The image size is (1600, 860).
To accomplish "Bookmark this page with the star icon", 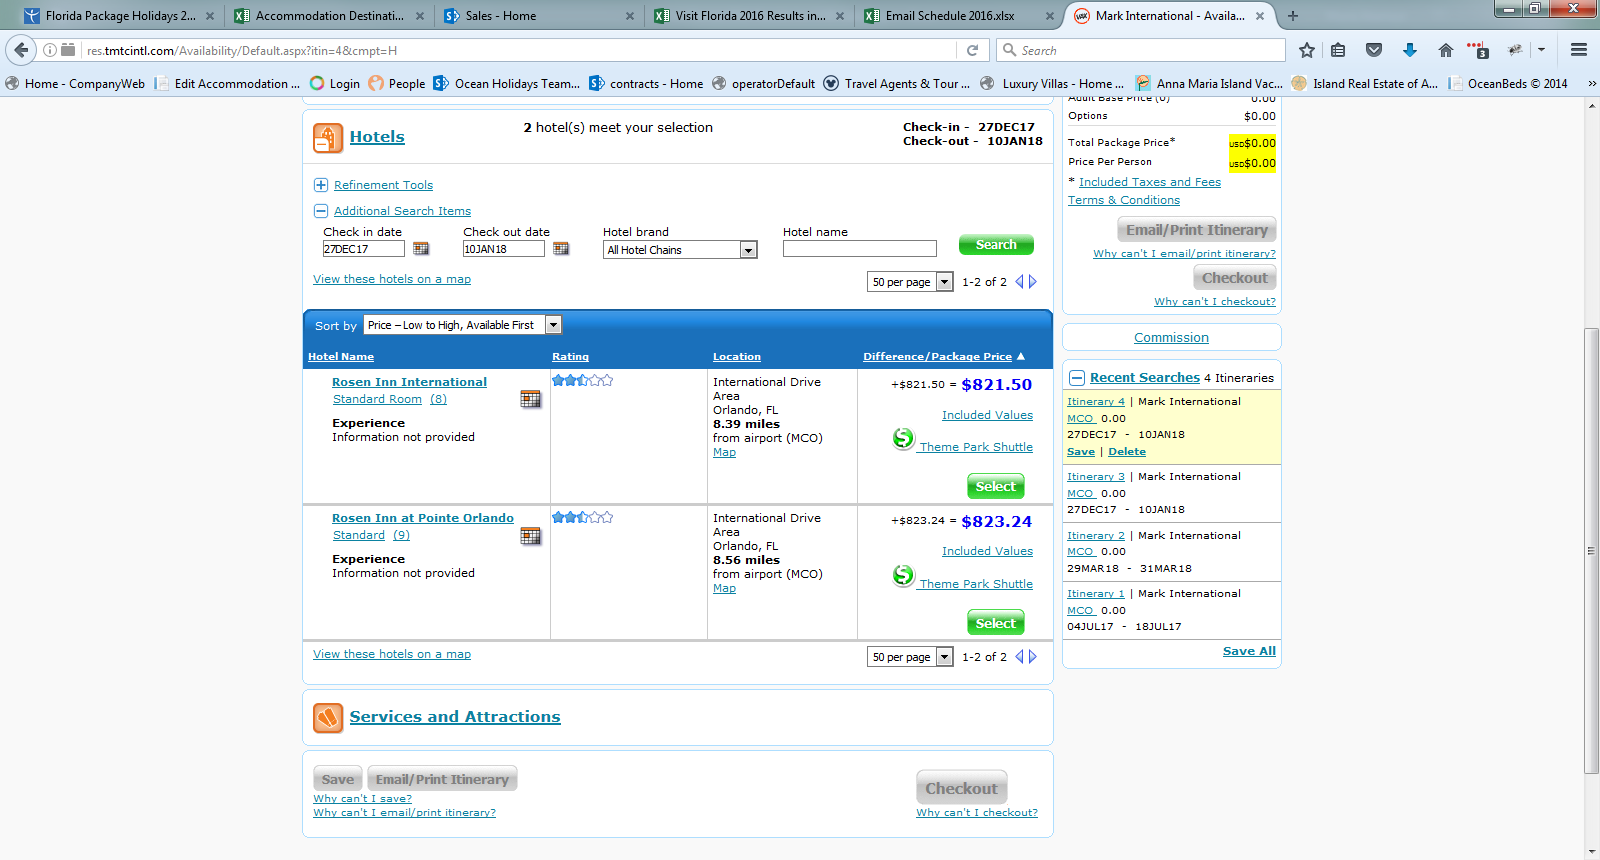I will 1306,50.
